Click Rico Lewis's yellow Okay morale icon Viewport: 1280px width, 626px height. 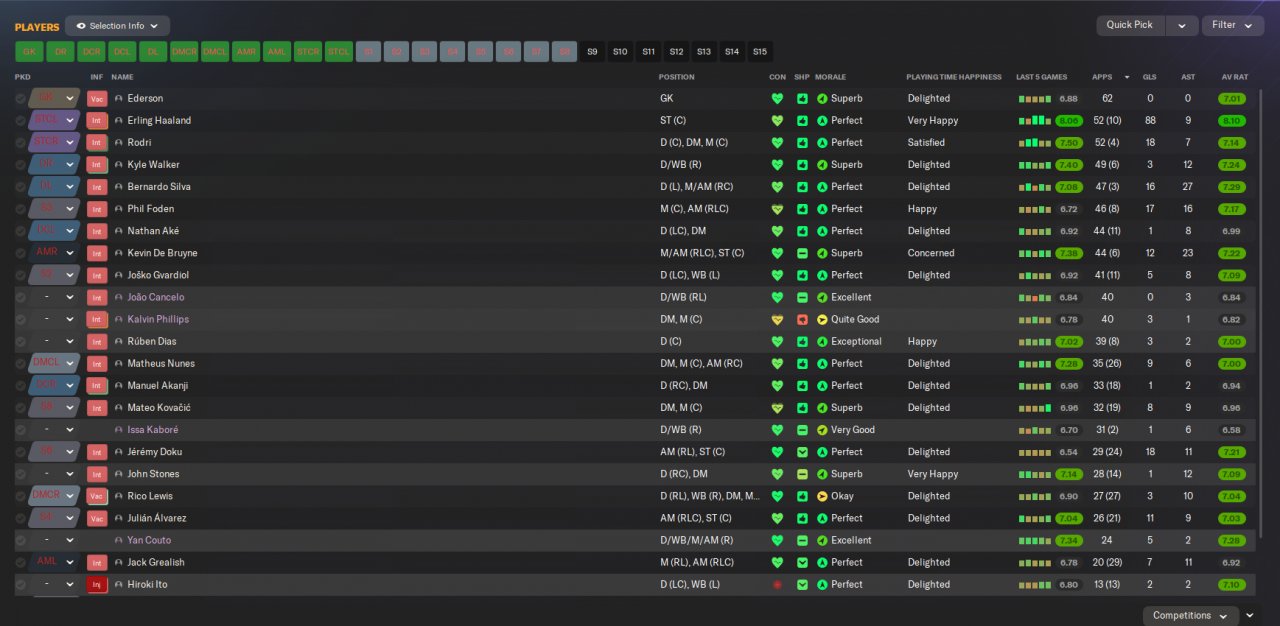coord(822,496)
